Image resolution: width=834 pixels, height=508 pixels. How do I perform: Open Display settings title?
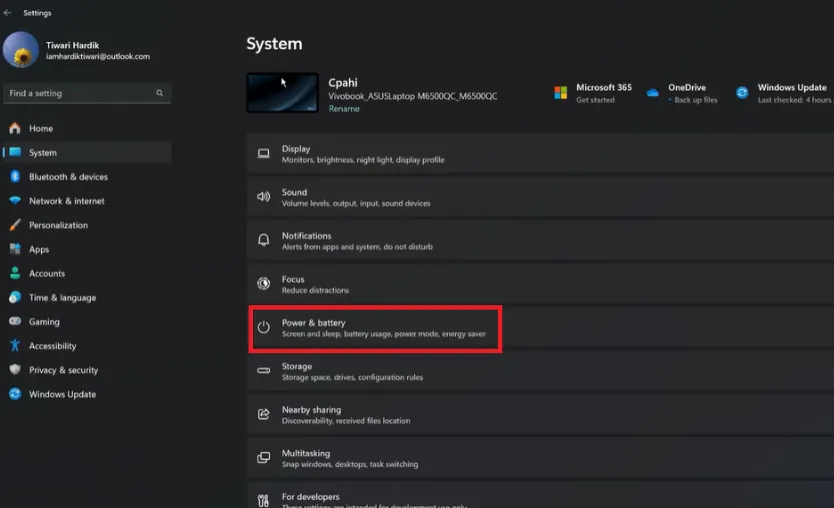(x=296, y=149)
